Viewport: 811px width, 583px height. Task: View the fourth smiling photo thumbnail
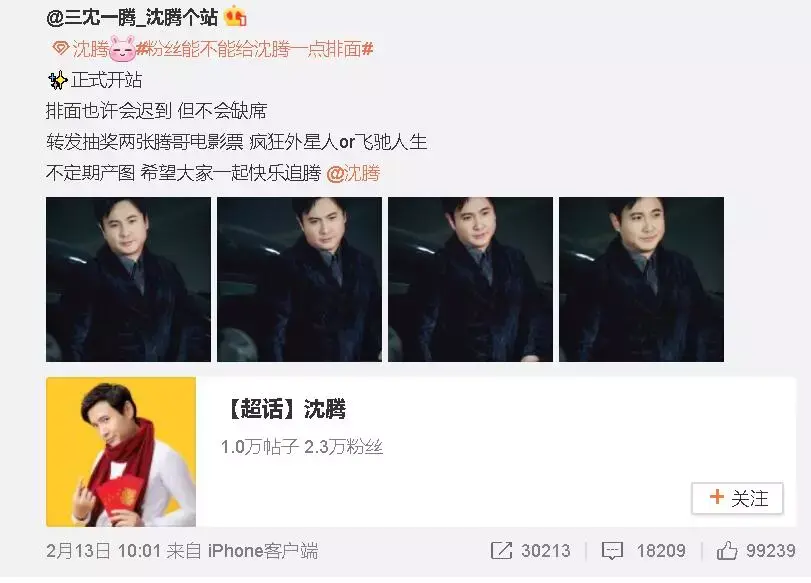pos(641,279)
